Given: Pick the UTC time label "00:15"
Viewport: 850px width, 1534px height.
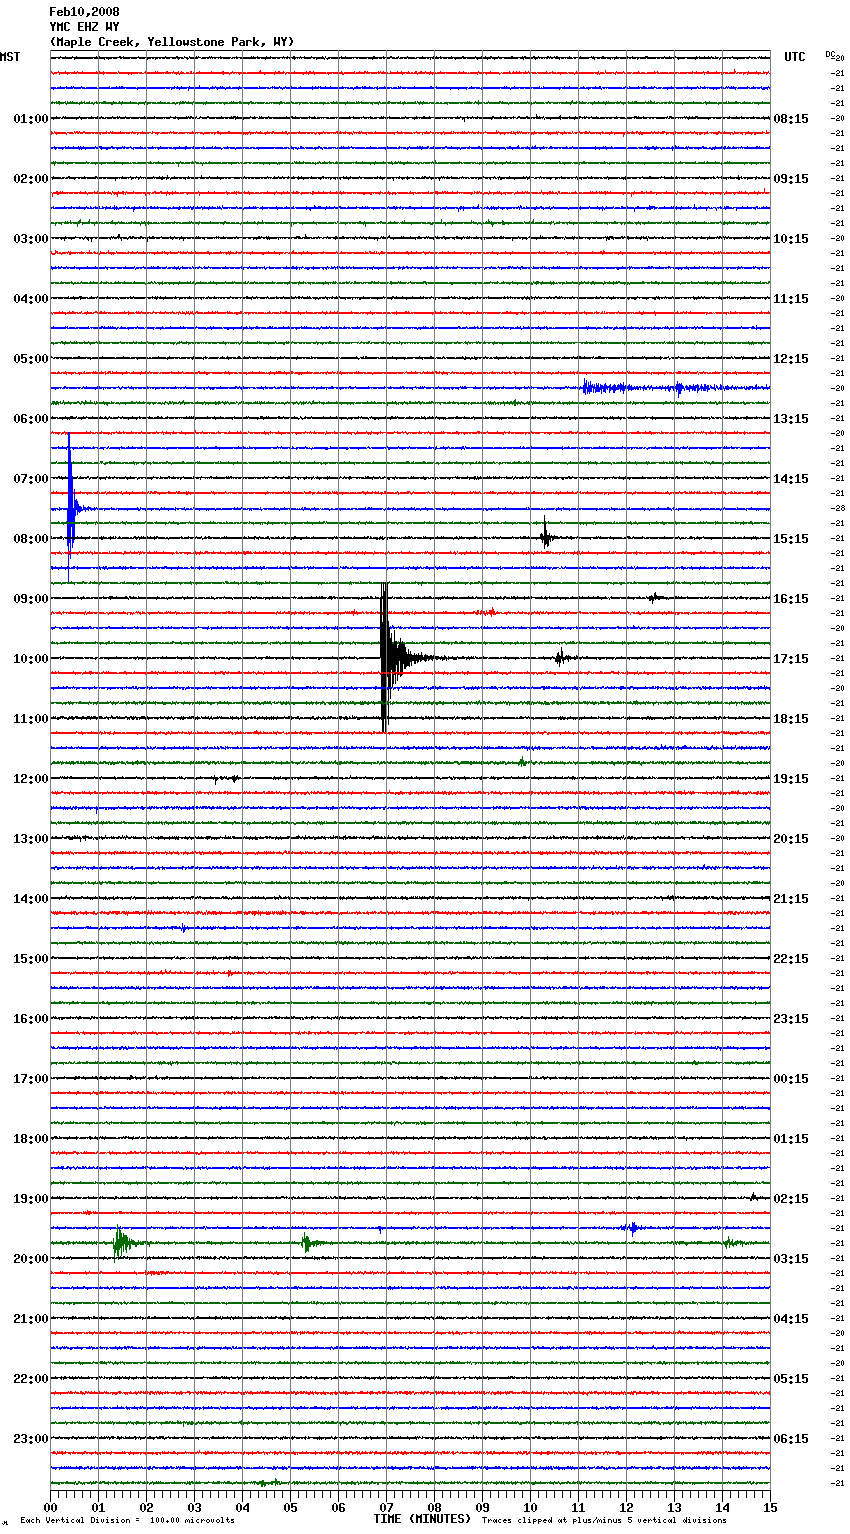Looking at the screenshot, I should (791, 1079).
